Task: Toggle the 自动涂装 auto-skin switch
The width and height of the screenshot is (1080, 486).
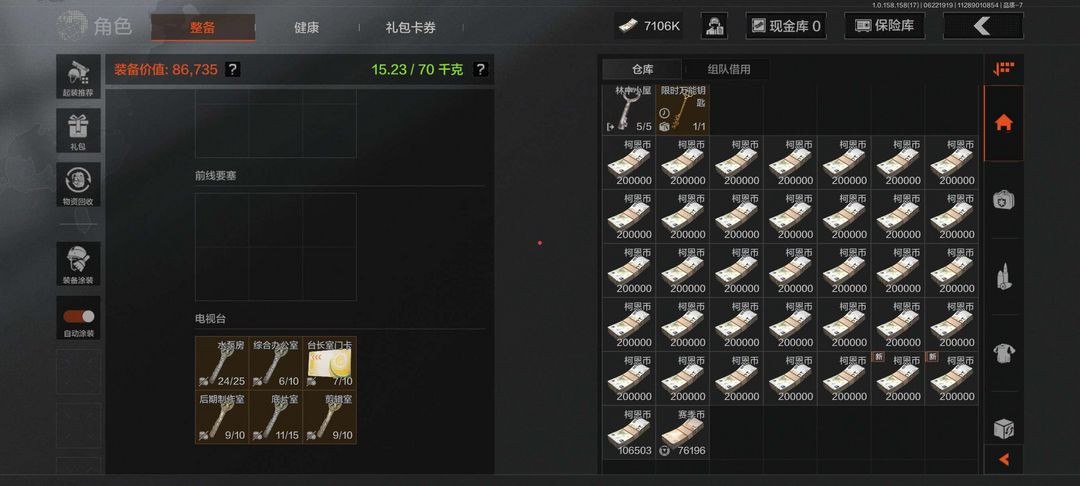Action: click(x=79, y=317)
